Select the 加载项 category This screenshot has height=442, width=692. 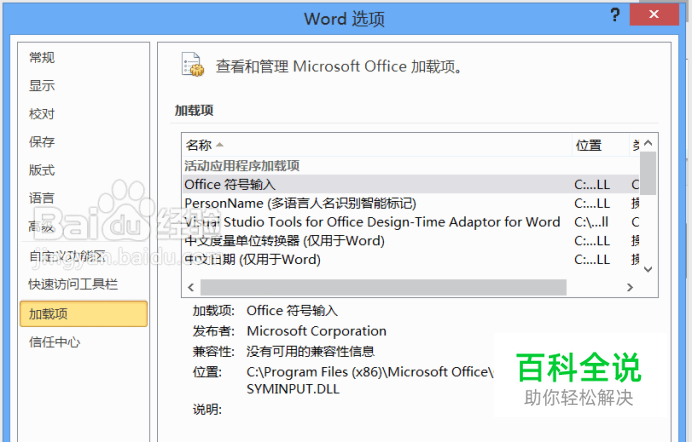pyautogui.click(x=83, y=314)
